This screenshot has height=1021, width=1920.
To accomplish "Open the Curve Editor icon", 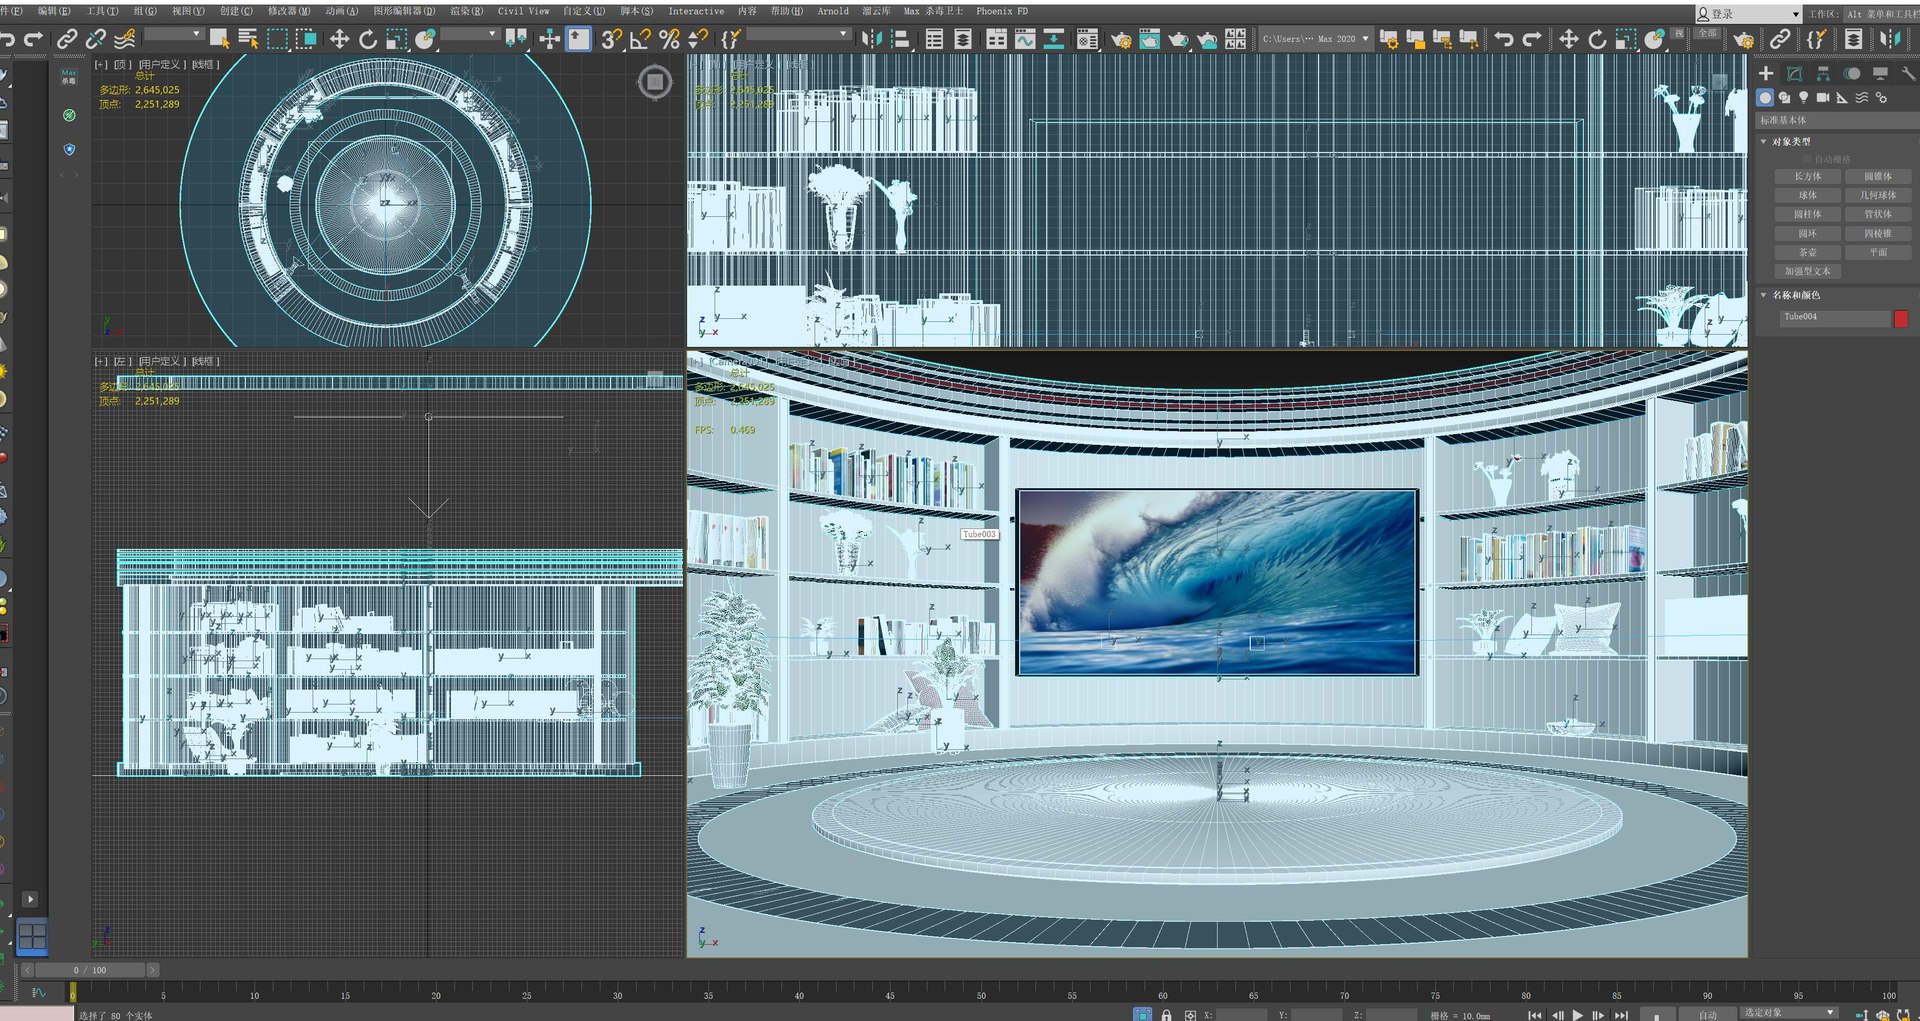I will (x=1025, y=39).
